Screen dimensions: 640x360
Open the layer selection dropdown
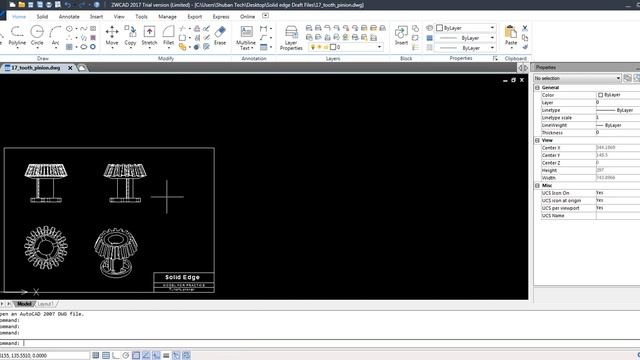click(x=380, y=47)
